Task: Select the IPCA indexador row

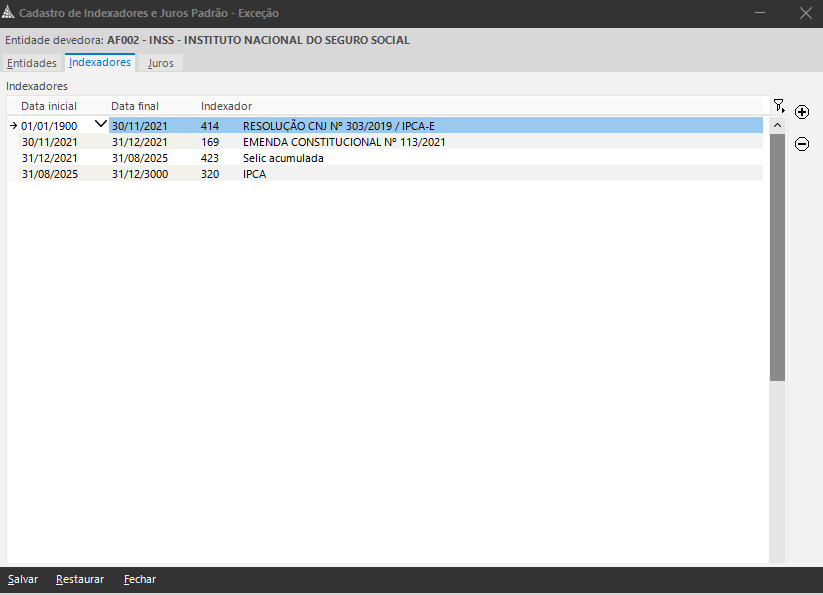Action: coord(386,174)
